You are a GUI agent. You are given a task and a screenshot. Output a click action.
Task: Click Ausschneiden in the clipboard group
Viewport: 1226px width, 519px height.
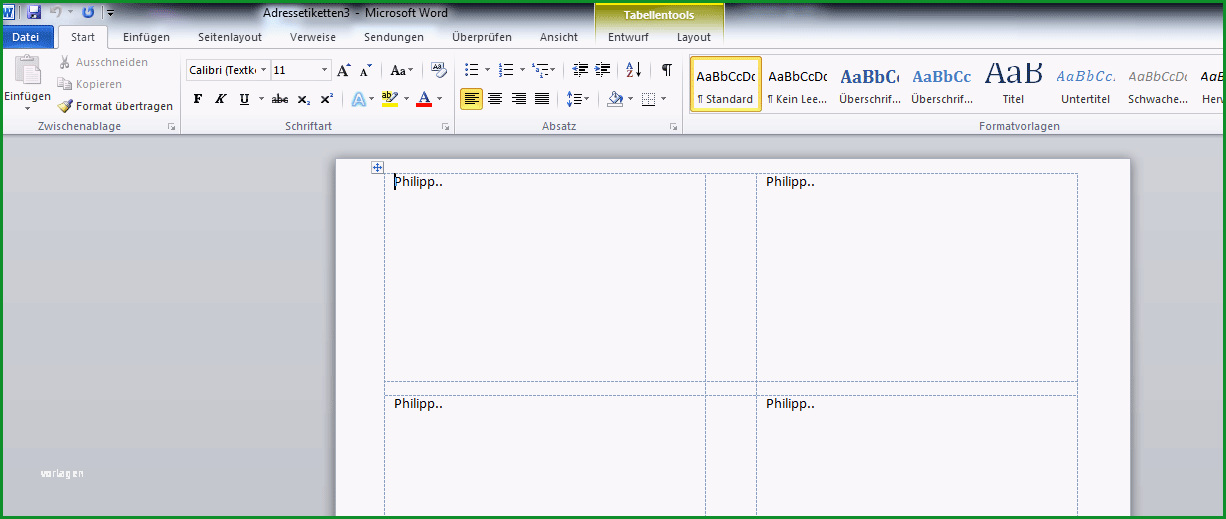coord(103,62)
